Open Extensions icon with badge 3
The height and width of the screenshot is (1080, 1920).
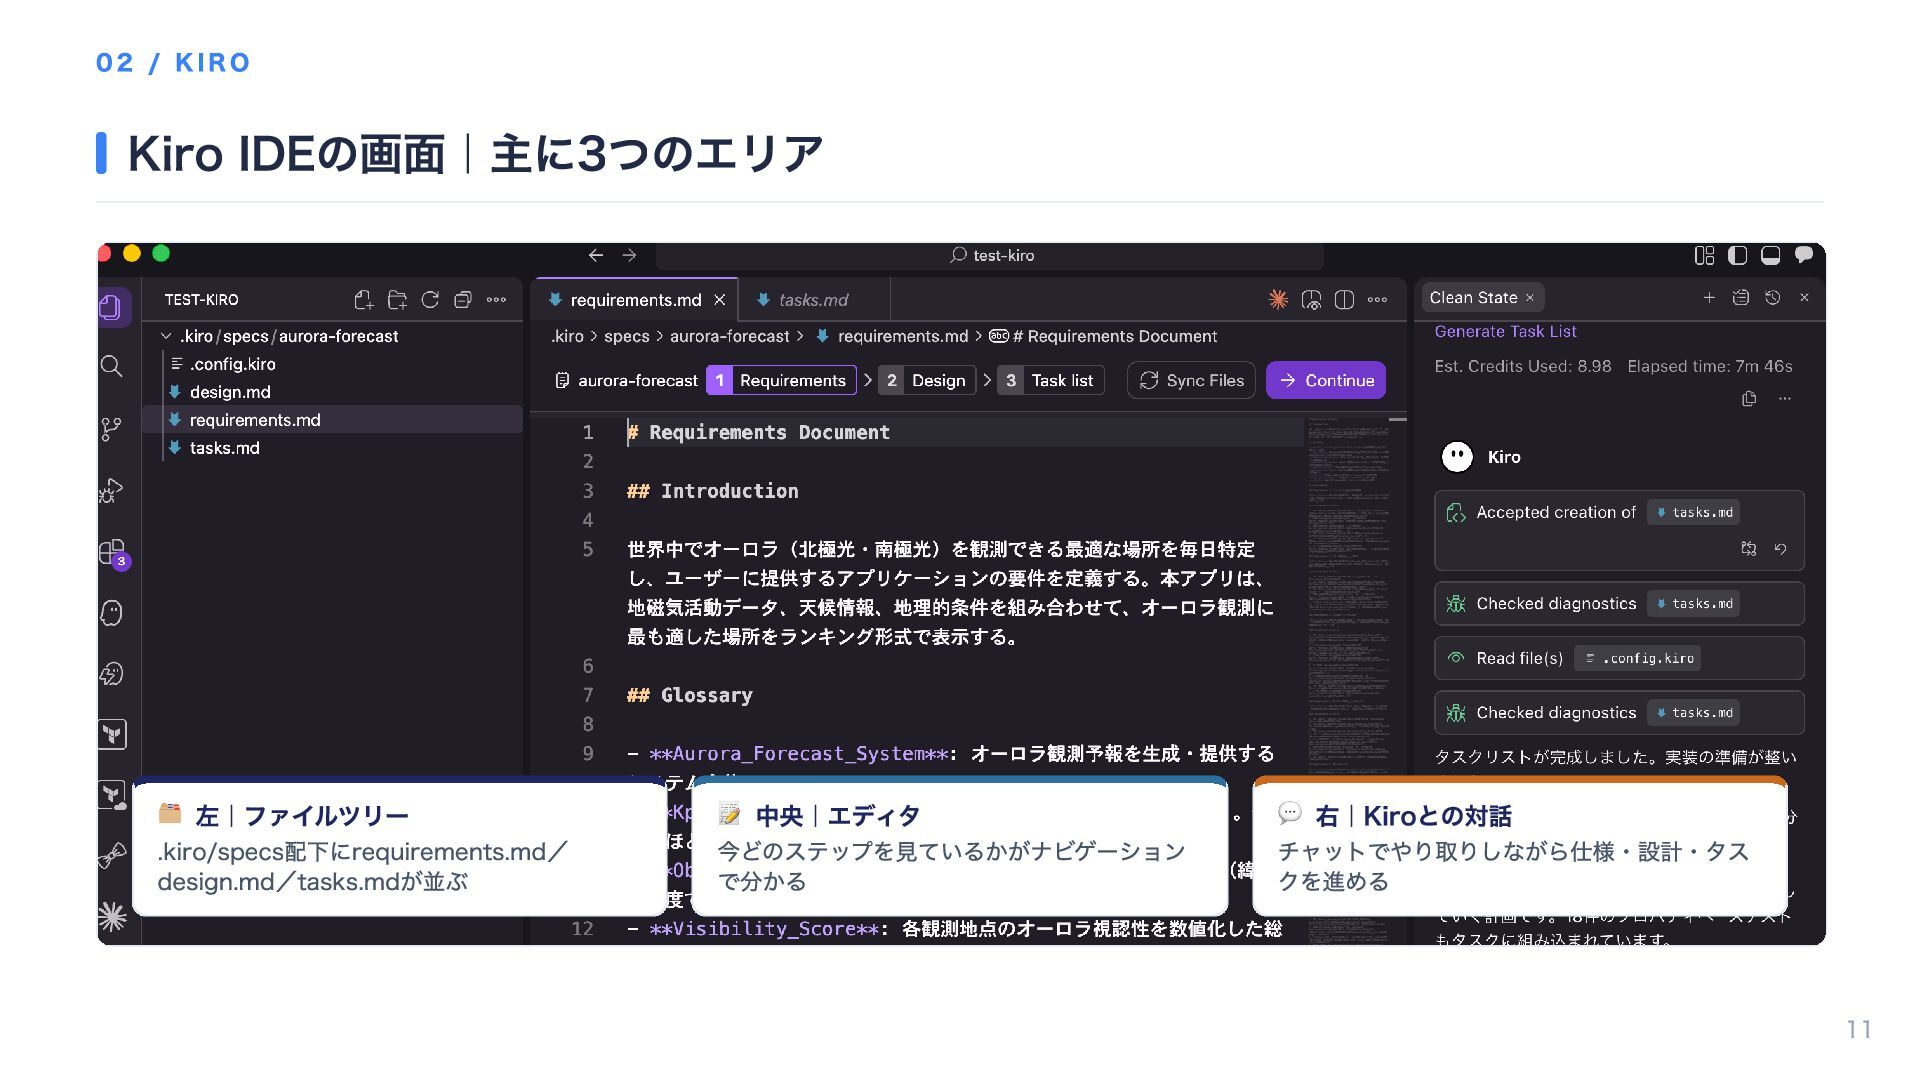coord(114,553)
